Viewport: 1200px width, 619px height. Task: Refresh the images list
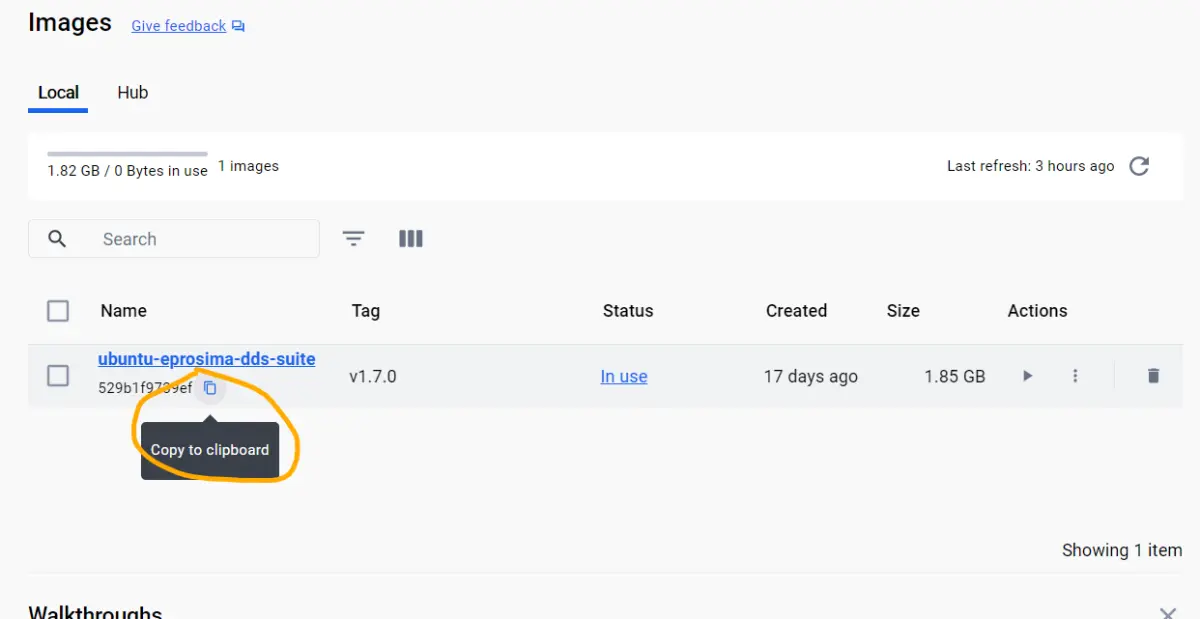[1139, 166]
